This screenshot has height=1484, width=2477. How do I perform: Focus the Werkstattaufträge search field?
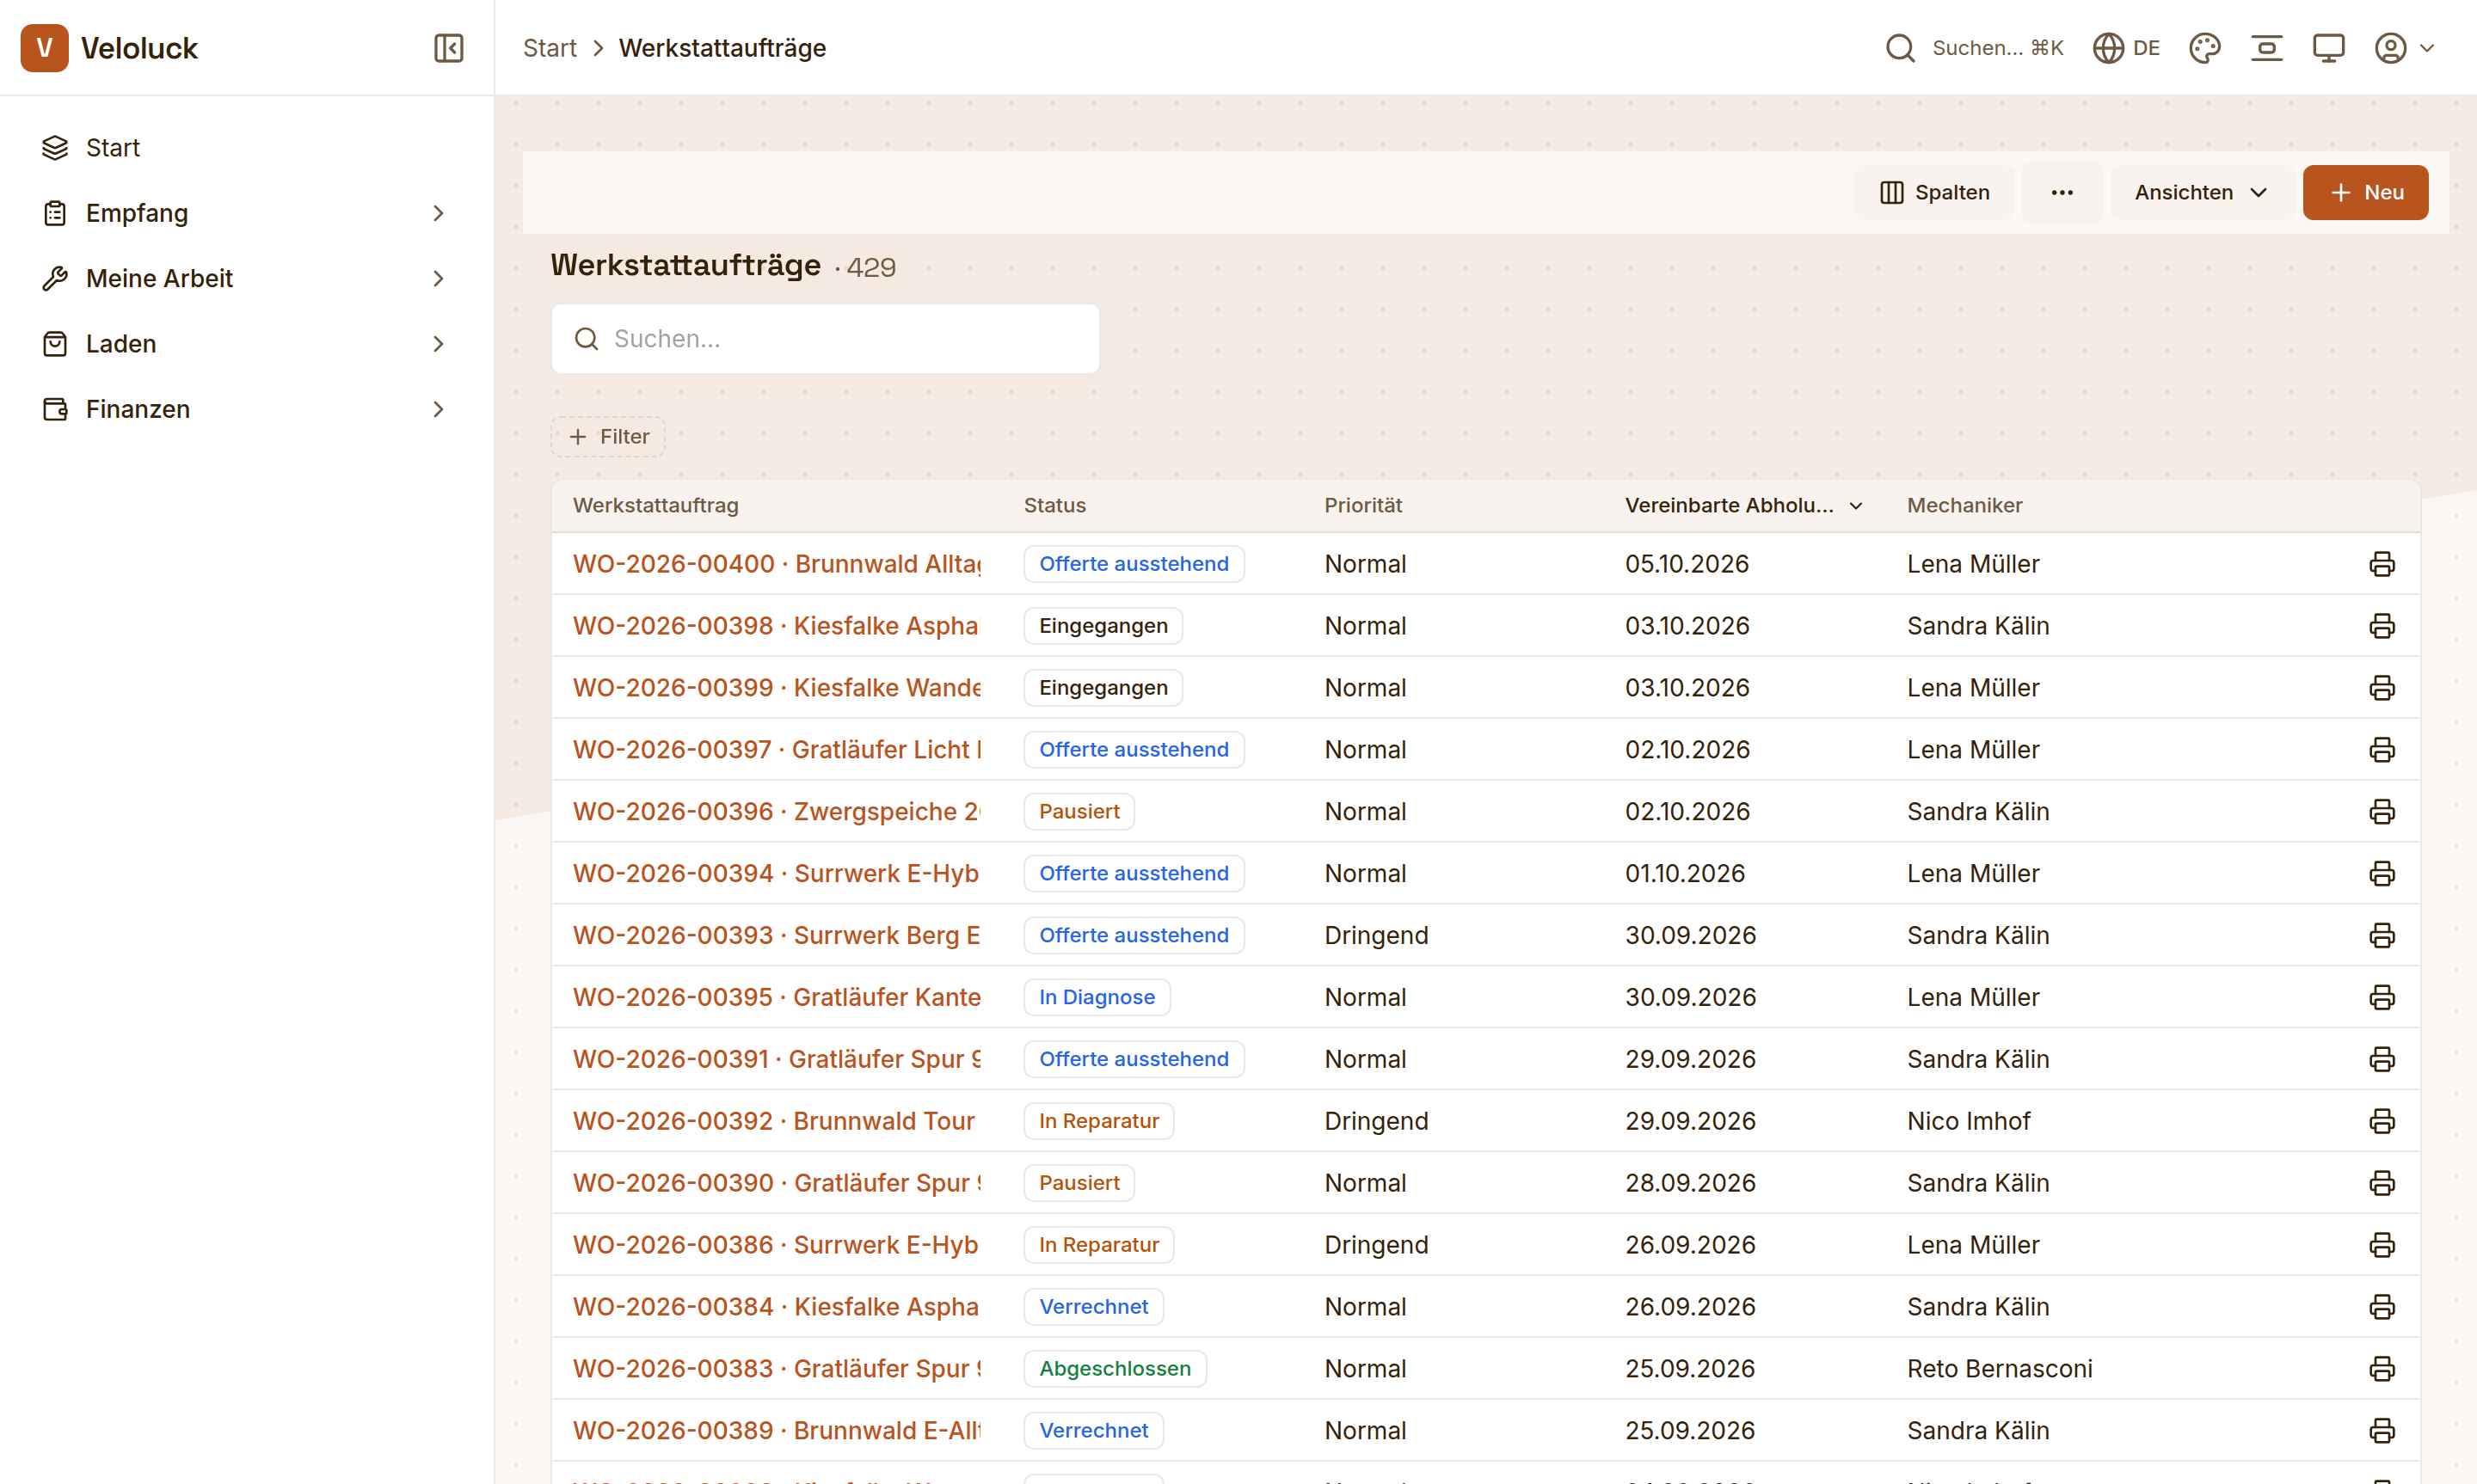[825, 339]
